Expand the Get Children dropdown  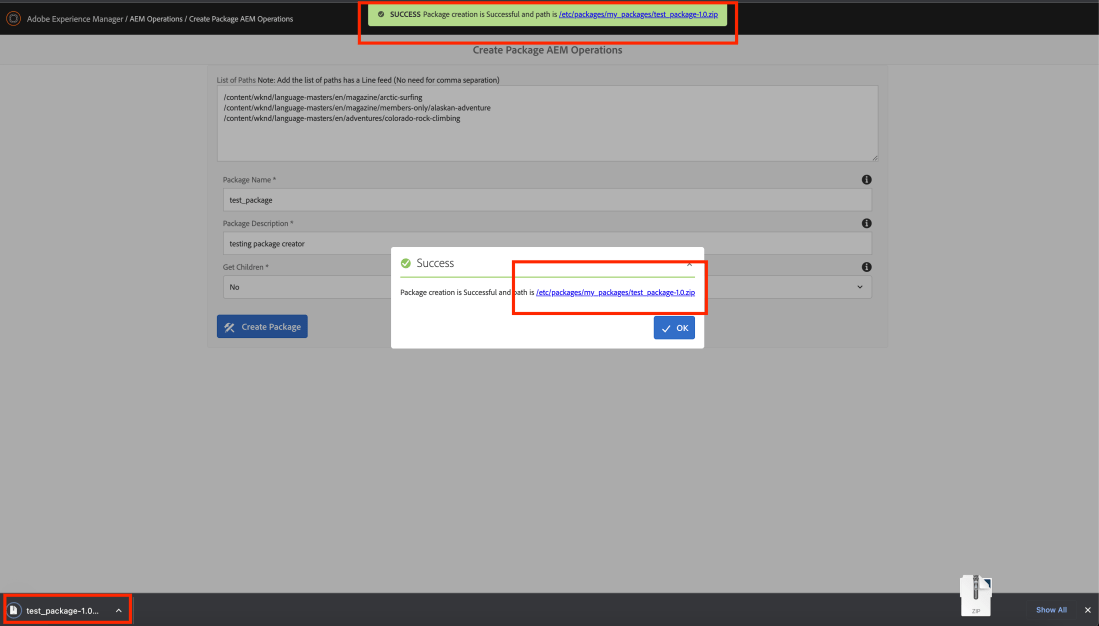tap(859, 287)
